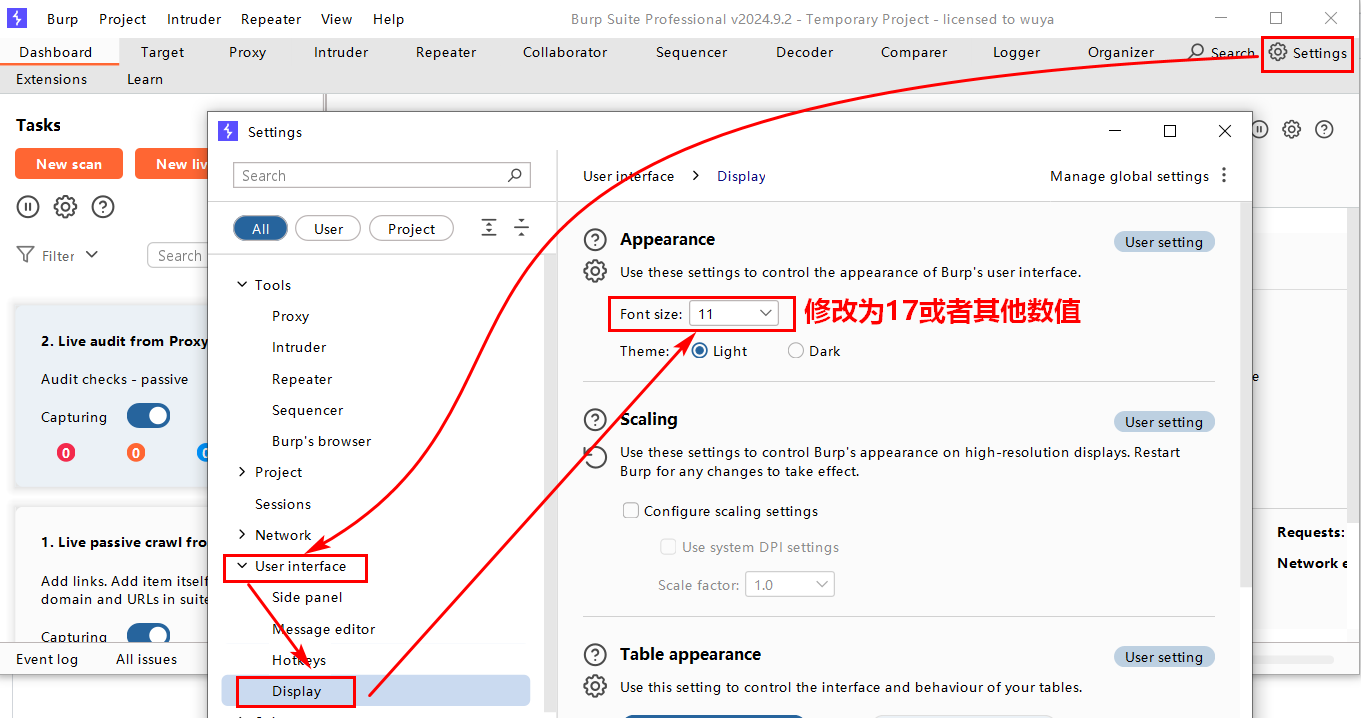Open the View menu

tap(337, 19)
